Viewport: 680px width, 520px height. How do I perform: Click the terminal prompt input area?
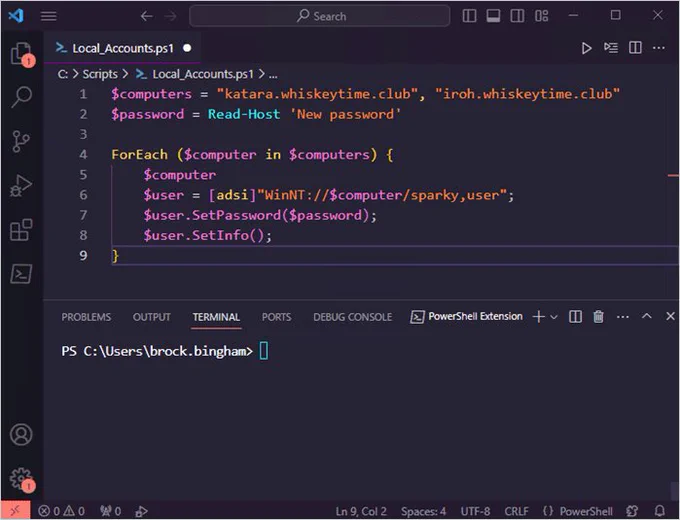coord(264,351)
